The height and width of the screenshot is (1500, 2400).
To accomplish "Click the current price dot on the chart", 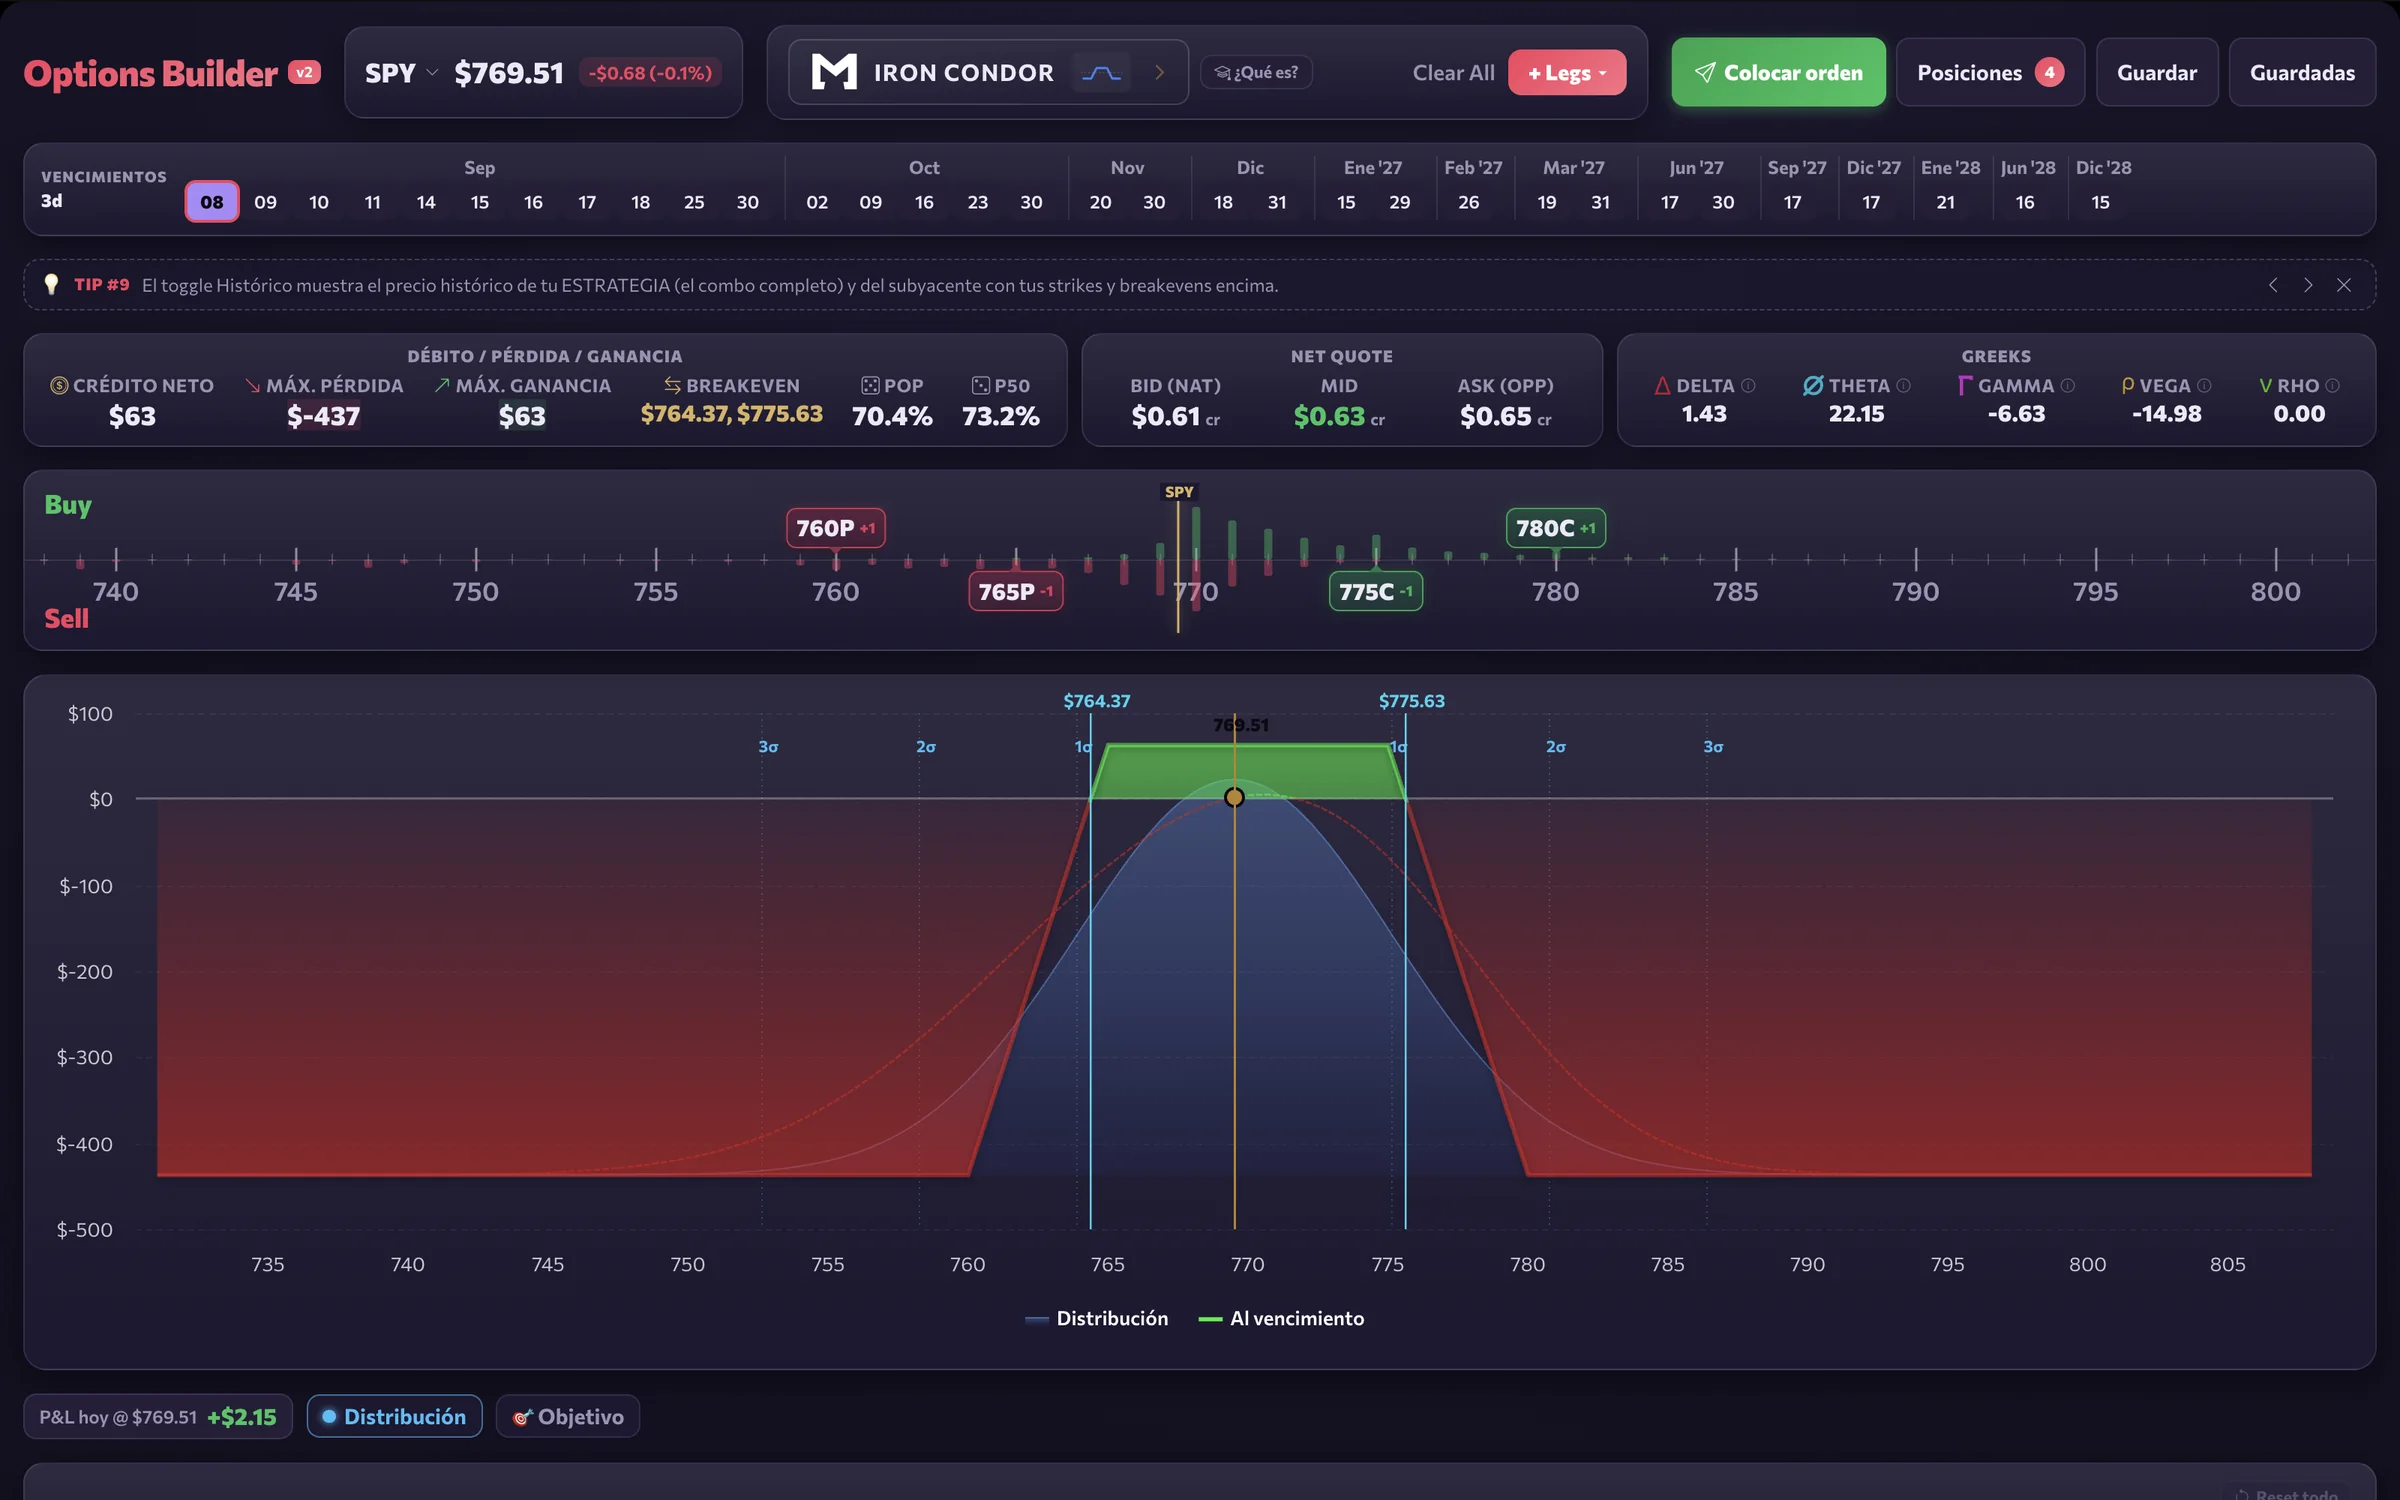I will 1234,797.
